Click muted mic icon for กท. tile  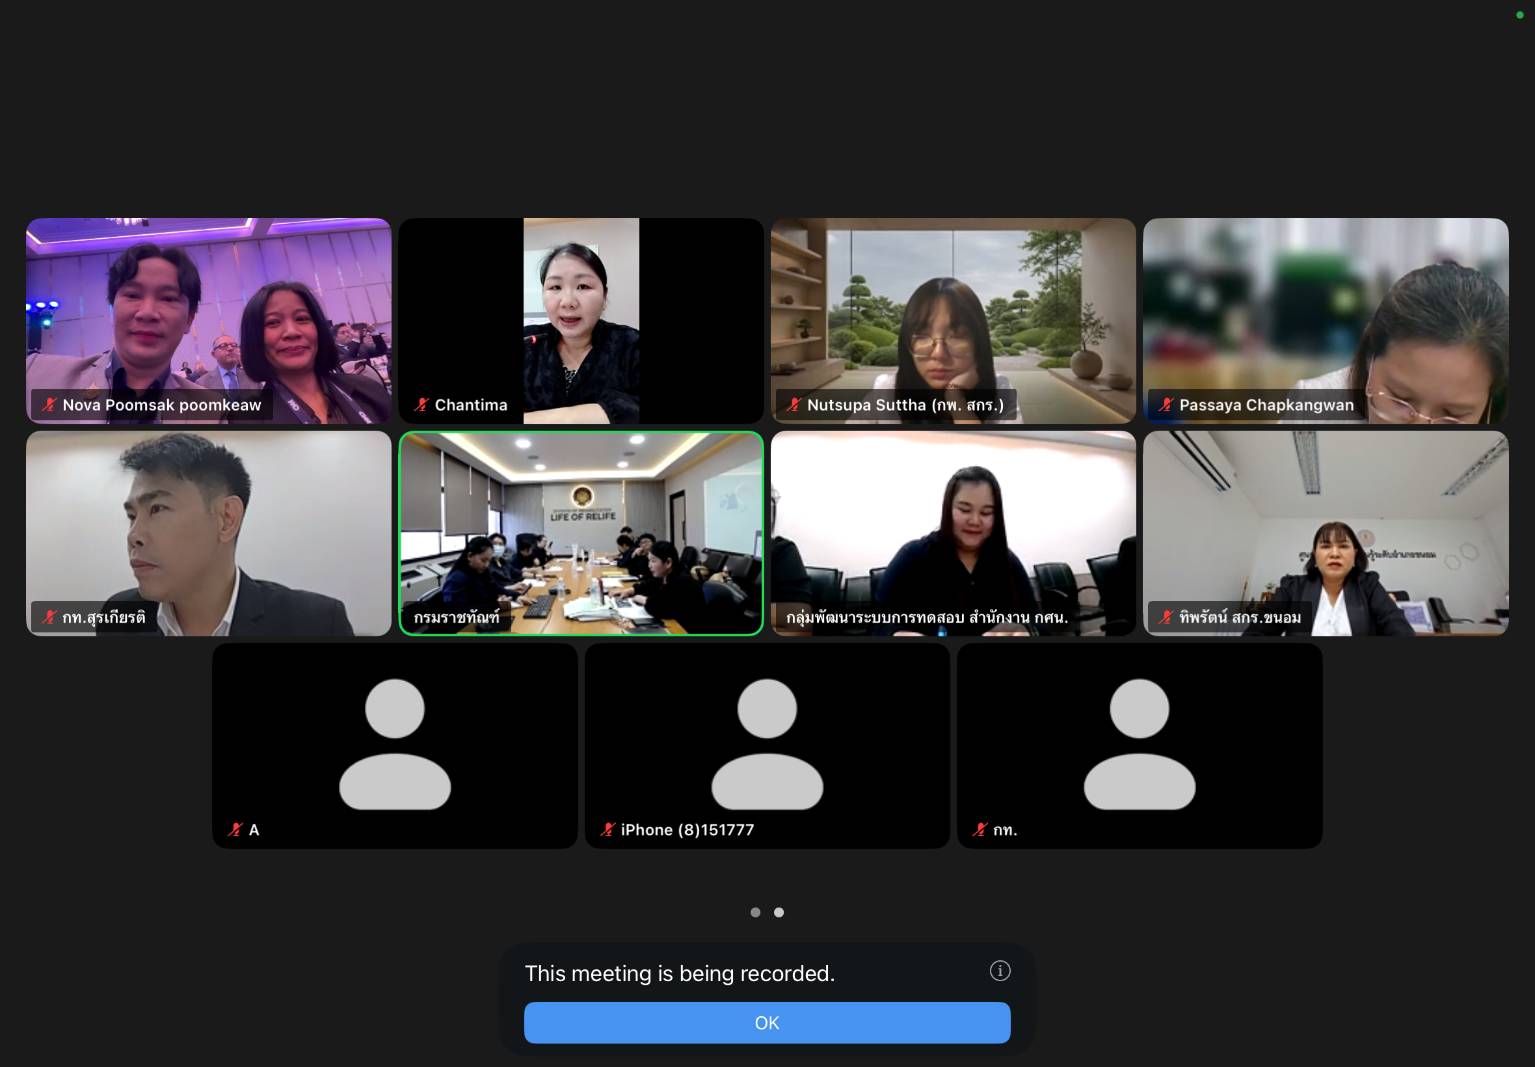(x=979, y=830)
